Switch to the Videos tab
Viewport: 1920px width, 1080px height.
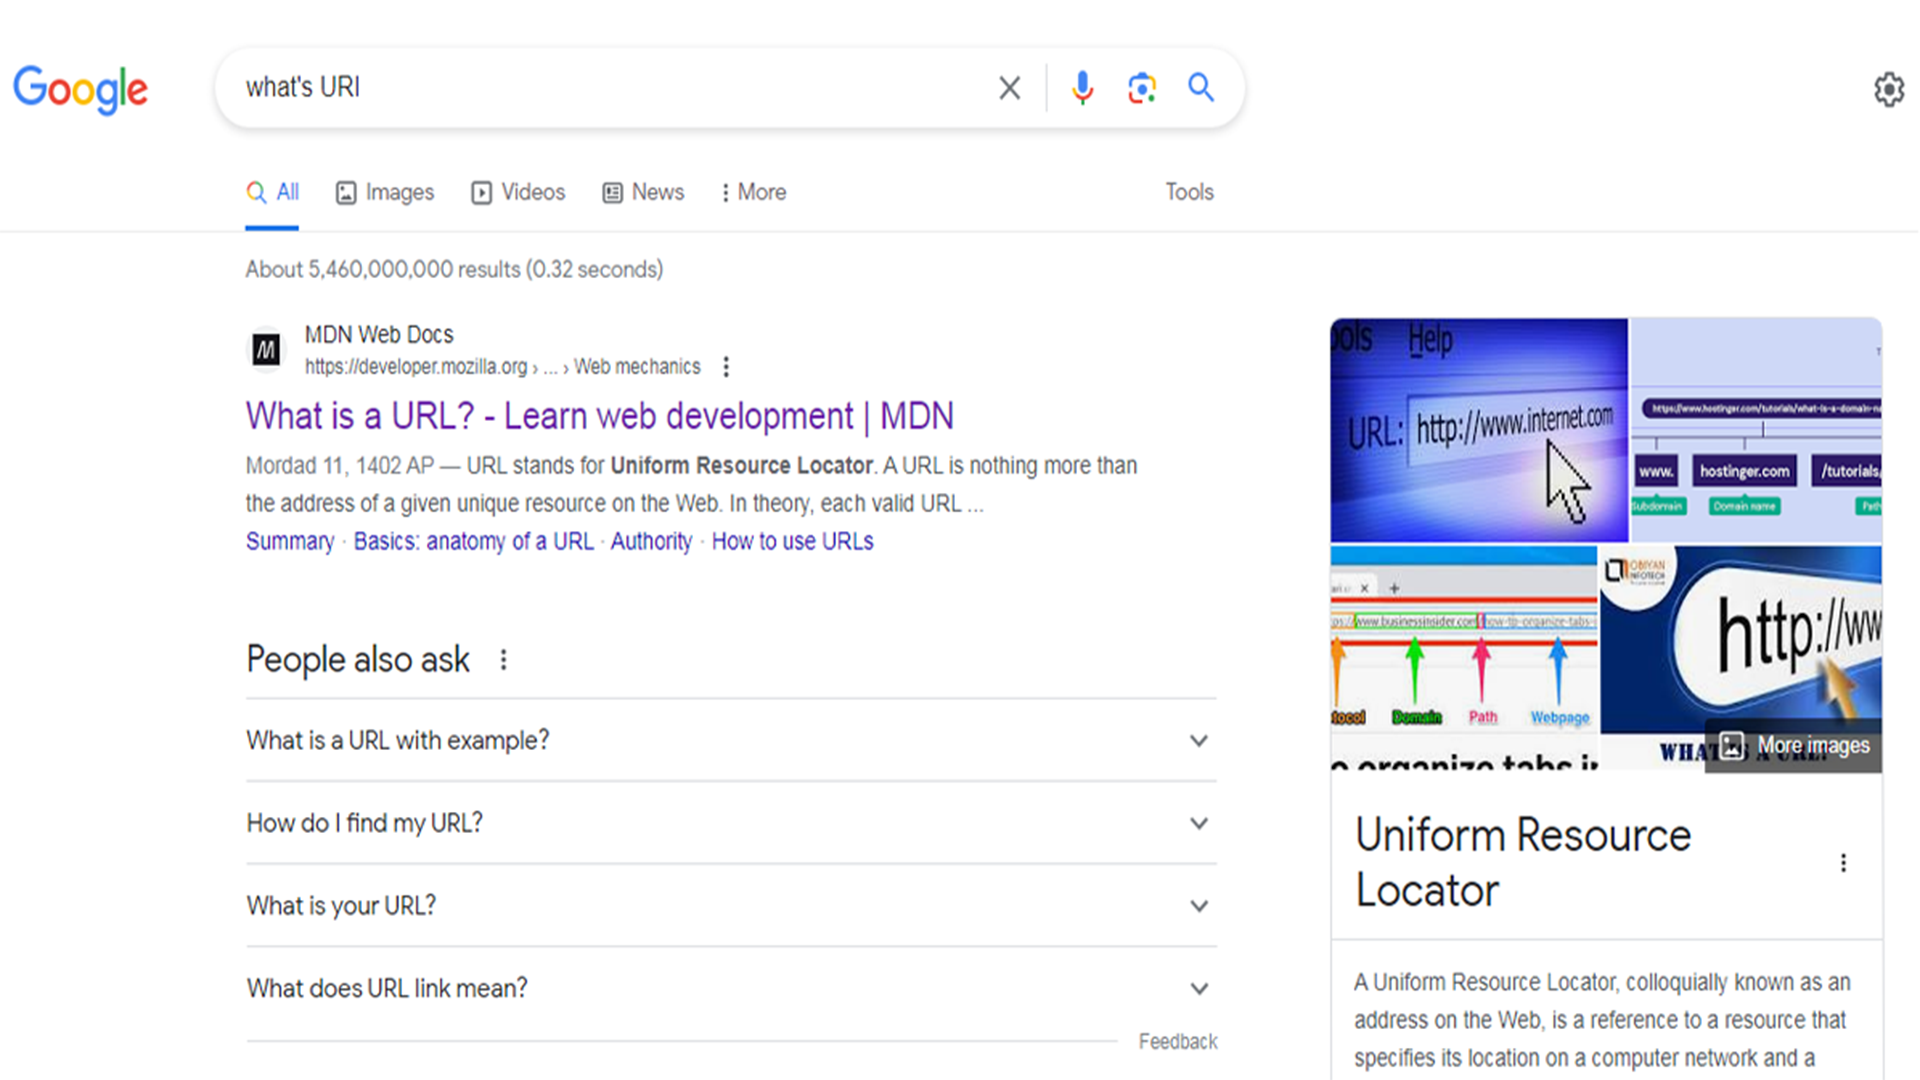(x=518, y=192)
